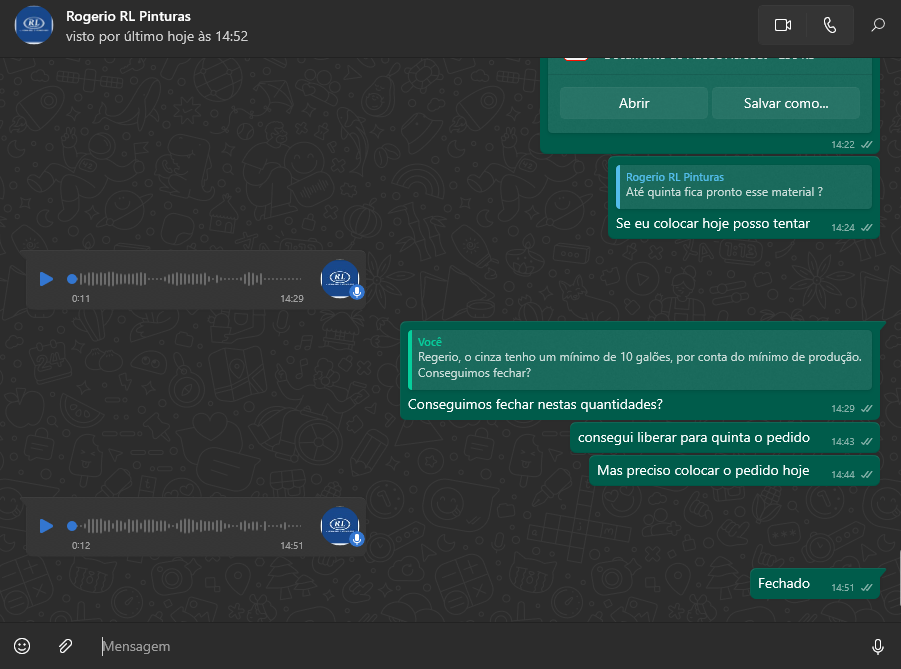901x669 pixels.
Task: Start a video call with Rogerio
Action: point(782,25)
